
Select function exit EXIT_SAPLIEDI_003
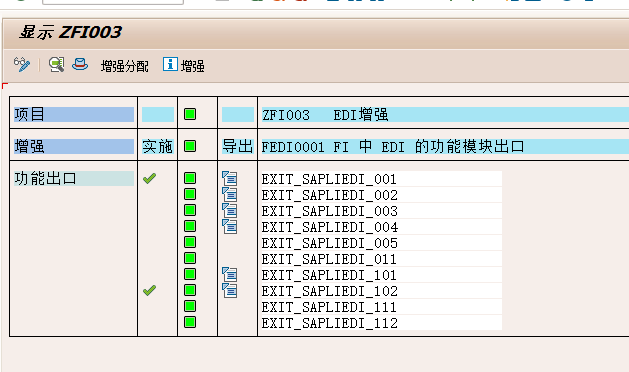[381, 211]
